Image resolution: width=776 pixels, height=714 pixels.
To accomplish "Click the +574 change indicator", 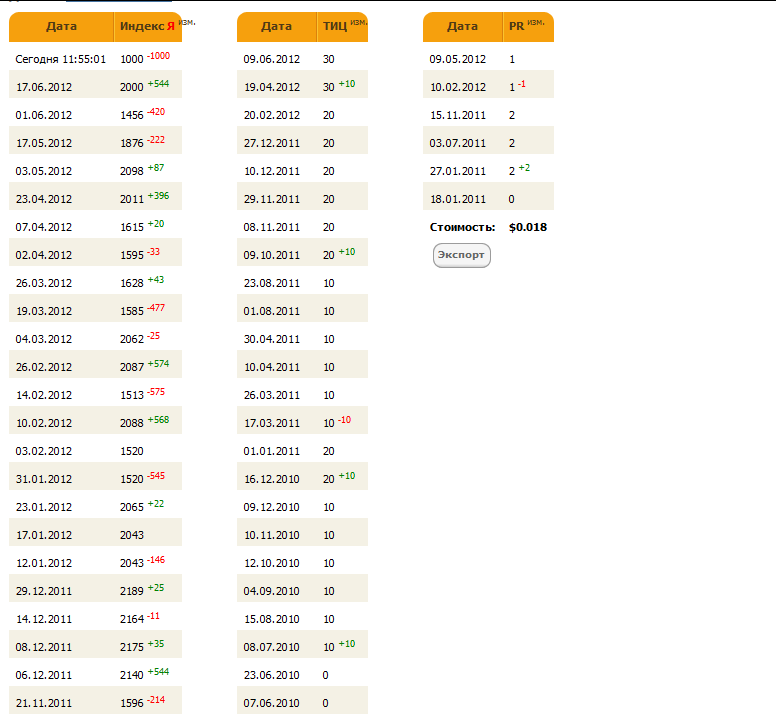I will [x=158, y=364].
